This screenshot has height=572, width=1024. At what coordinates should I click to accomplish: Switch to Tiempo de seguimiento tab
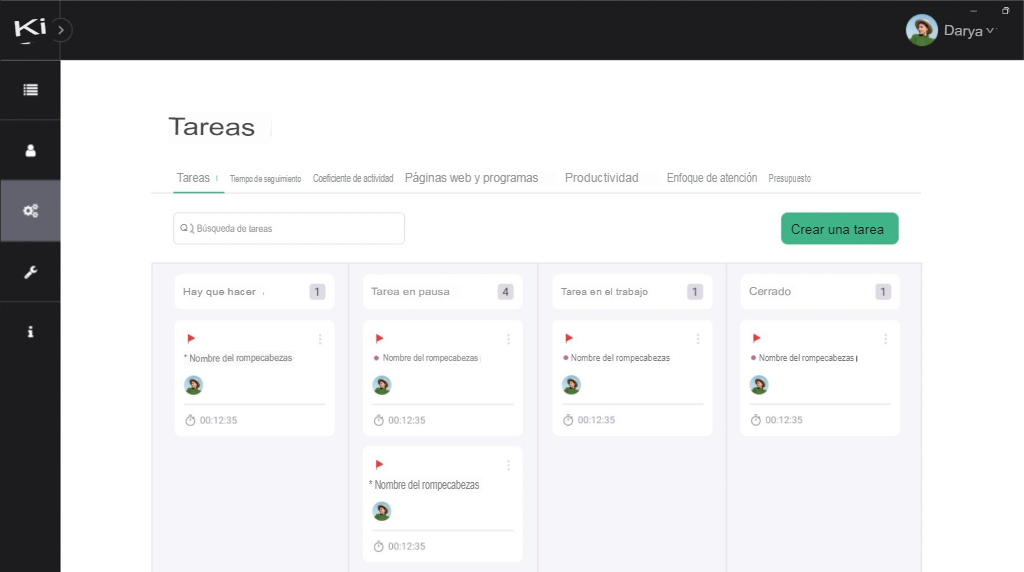click(265, 178)
